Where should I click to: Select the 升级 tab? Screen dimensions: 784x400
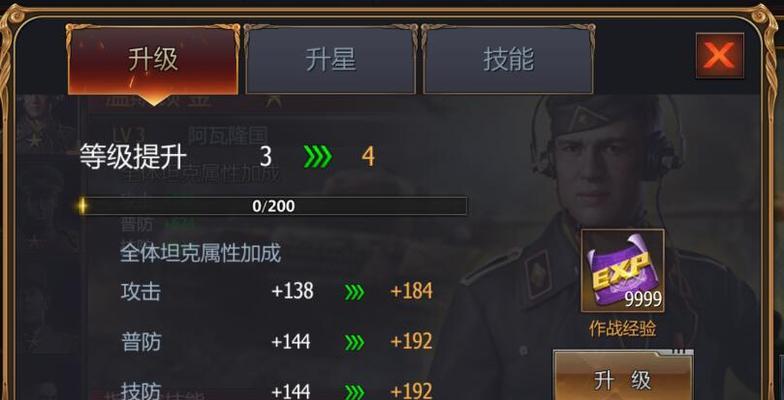click(153, 60)
